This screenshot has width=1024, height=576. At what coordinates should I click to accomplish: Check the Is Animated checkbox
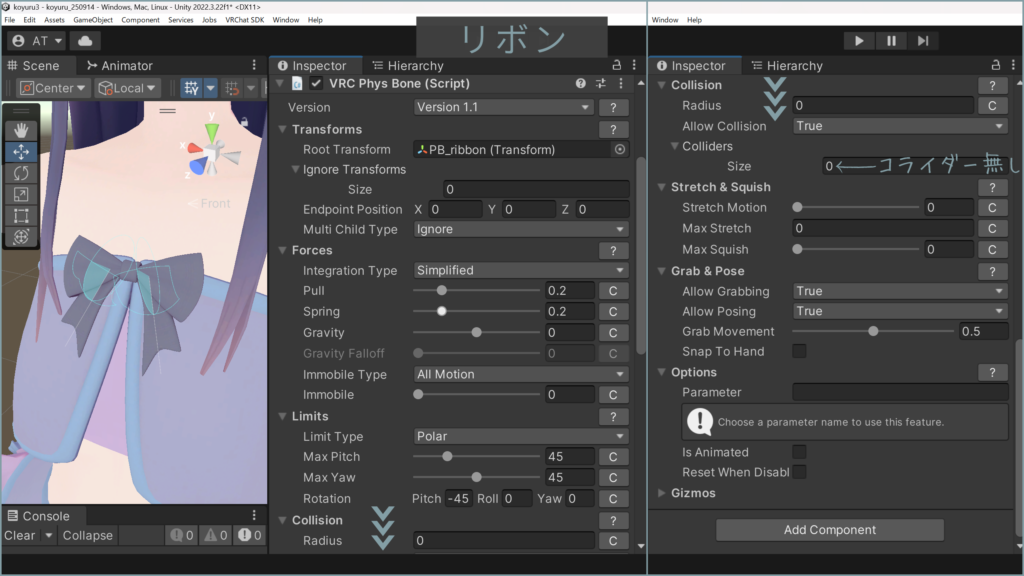pyautogui.click(x=799, y=452)
